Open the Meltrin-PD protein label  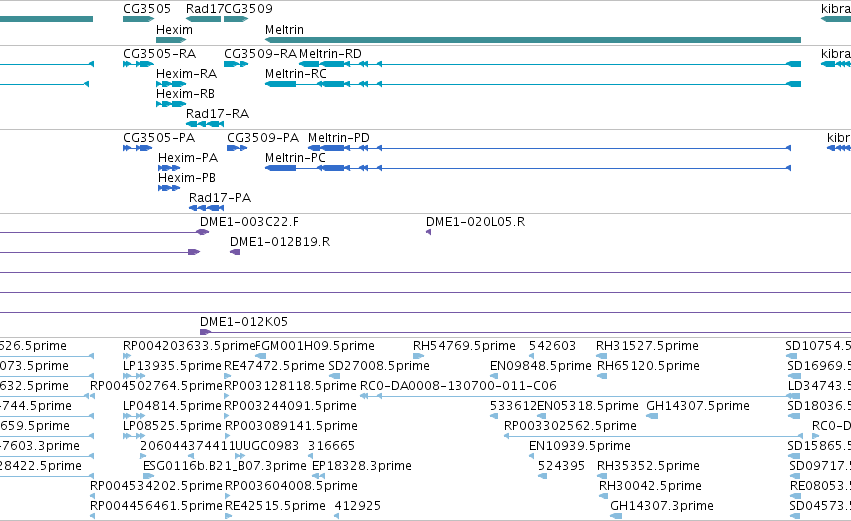tap(339, 138)
